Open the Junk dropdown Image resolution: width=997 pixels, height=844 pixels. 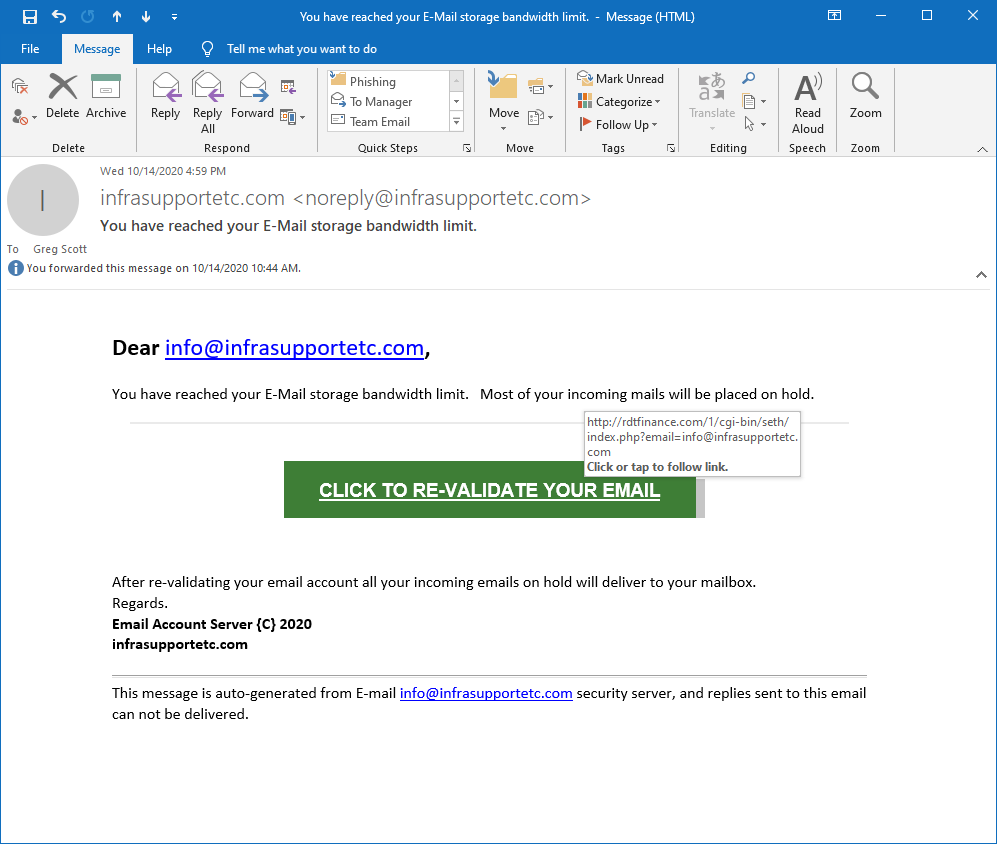[x=24, y=117]
